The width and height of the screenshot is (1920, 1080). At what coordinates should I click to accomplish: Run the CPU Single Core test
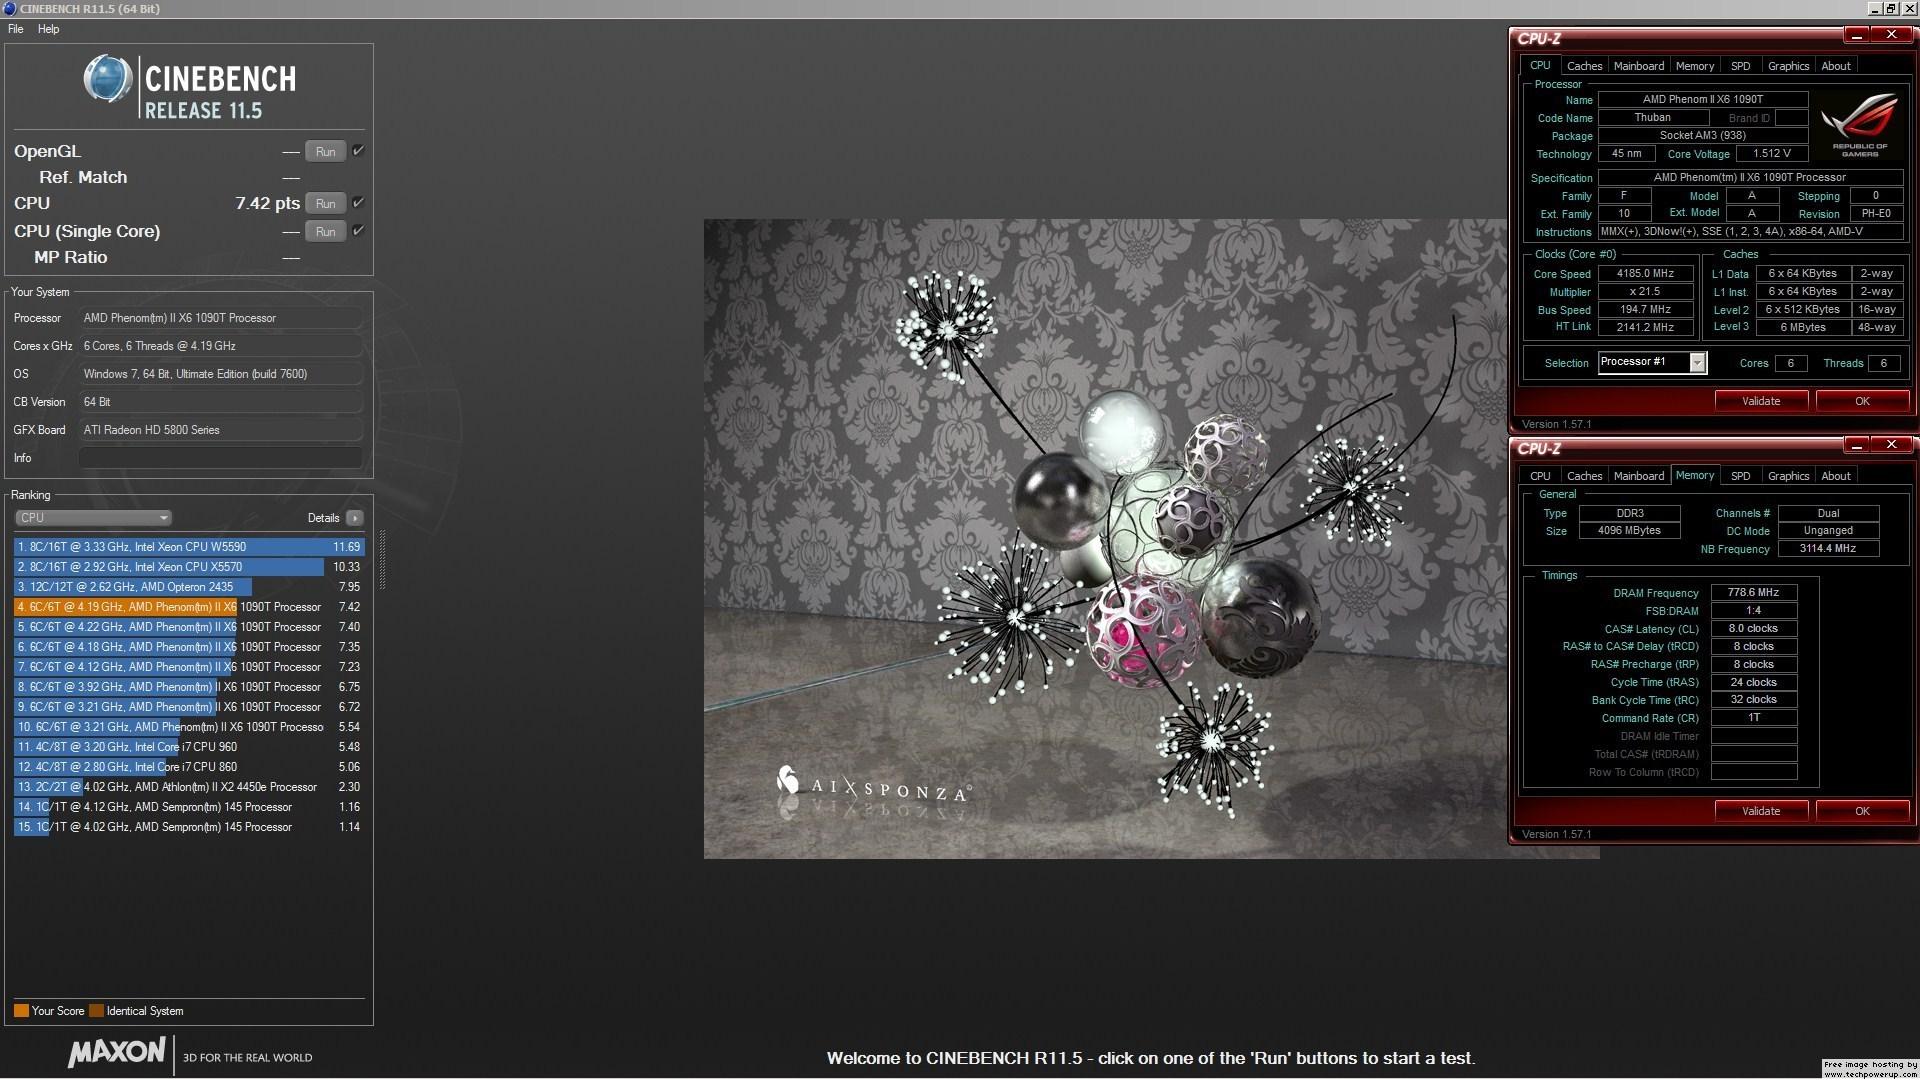click(x=325, y=232)
